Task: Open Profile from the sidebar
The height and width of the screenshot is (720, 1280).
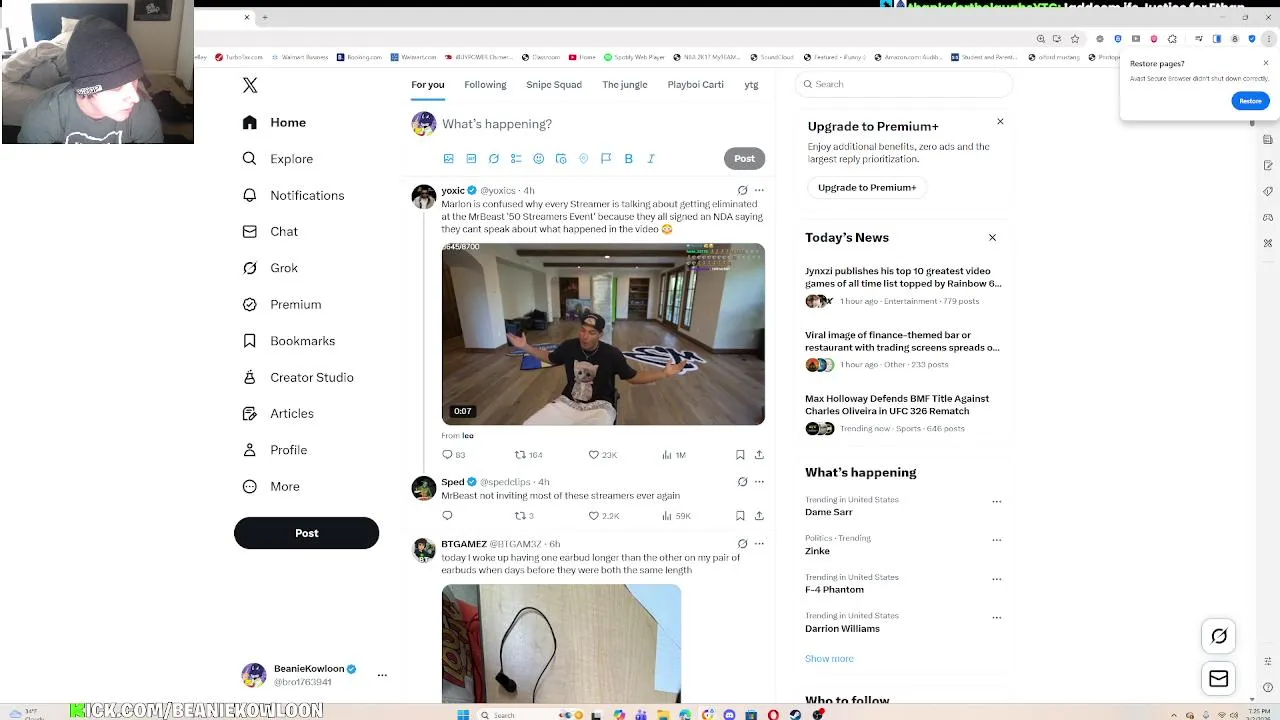Action: pyautogui.click(x=275, y=450)
